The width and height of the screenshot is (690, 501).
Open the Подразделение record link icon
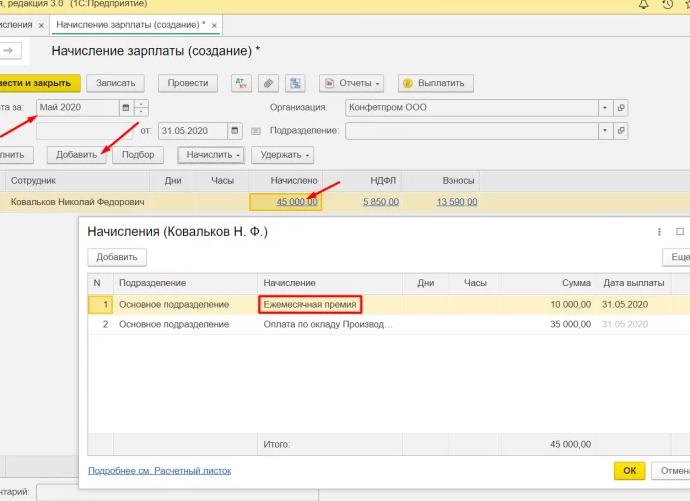pos(620,131)
